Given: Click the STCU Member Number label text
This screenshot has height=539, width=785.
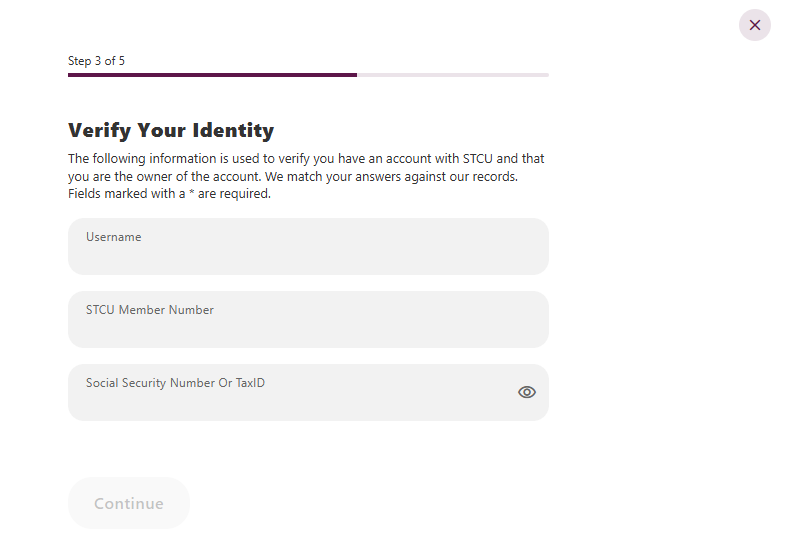Looking at the screenshot, I should point(150,310).
